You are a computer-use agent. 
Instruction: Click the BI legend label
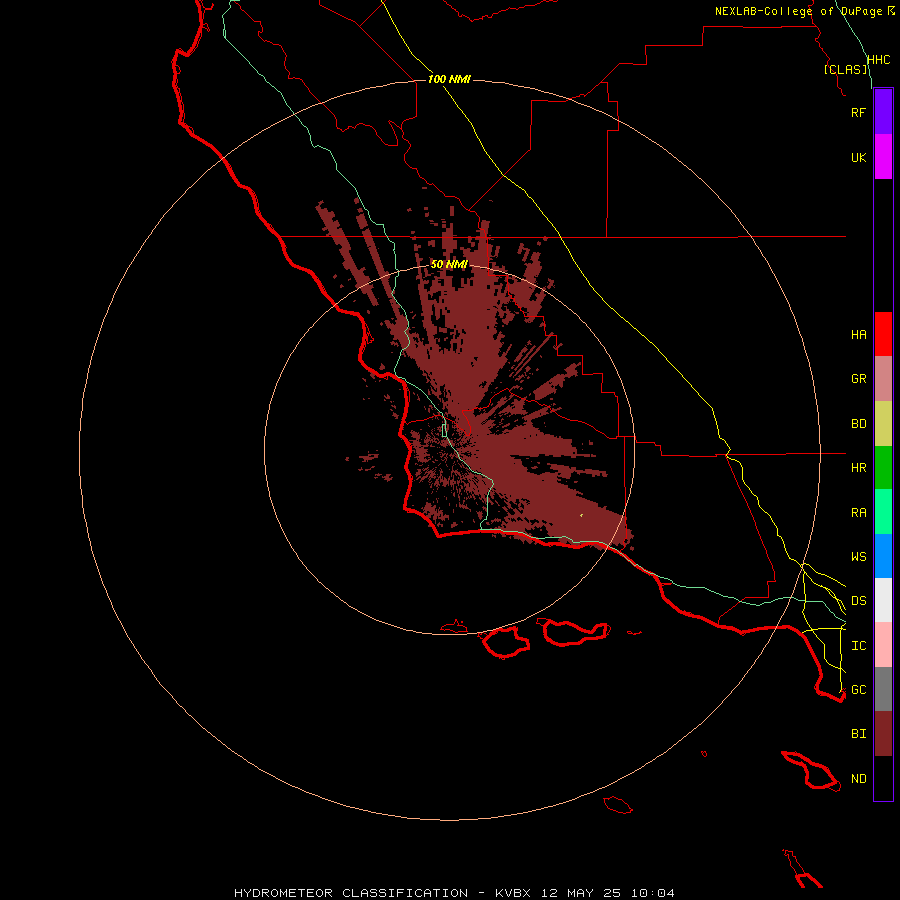pyautogui.click(x=858, y=734)
